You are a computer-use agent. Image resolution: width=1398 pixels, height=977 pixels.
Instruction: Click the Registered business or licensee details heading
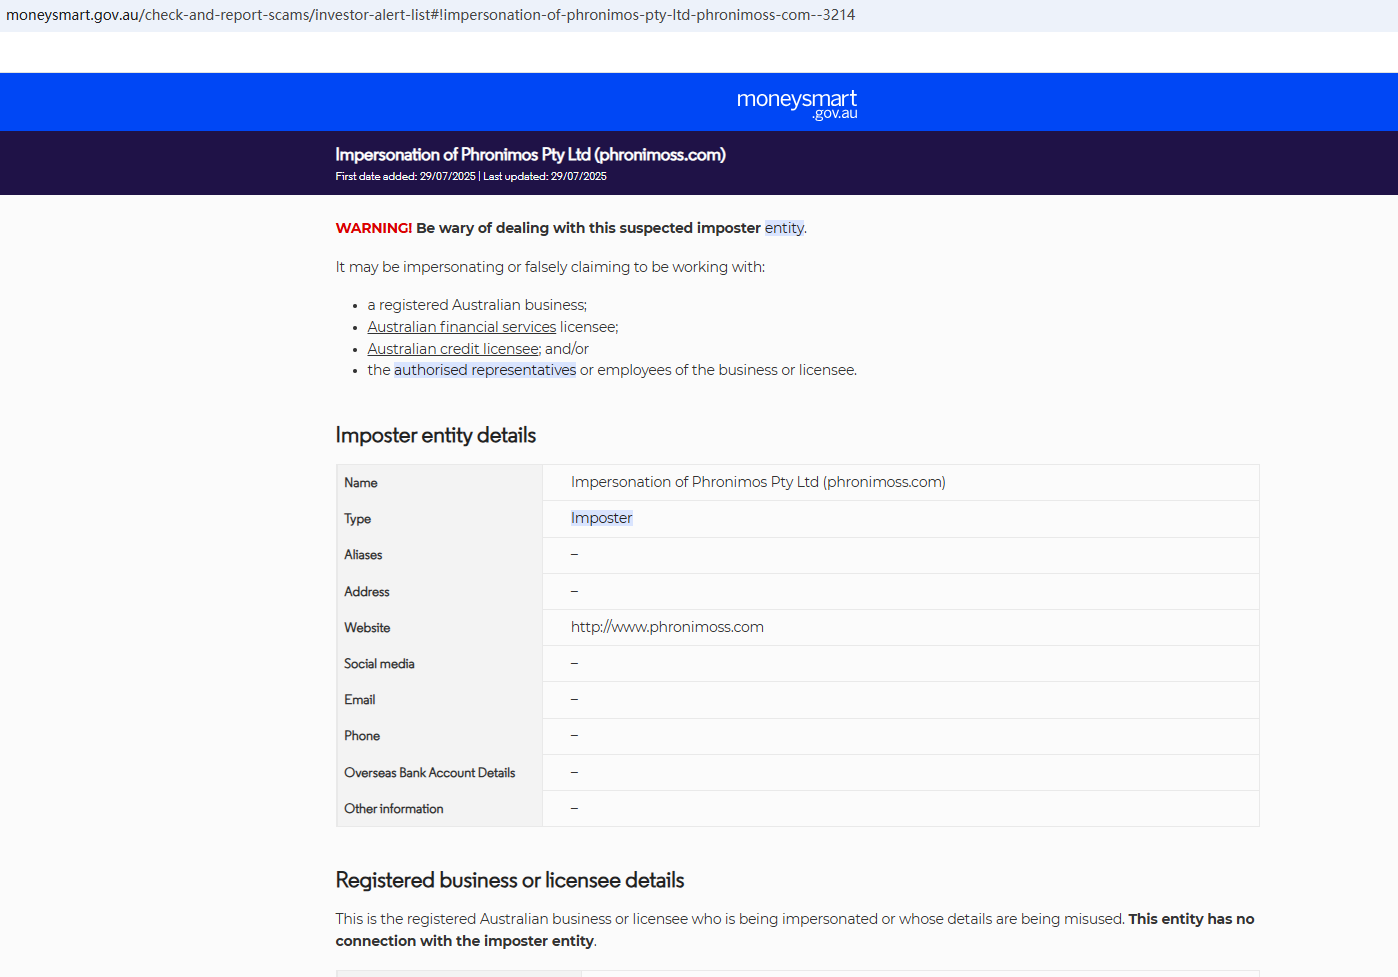click(510, 880)
